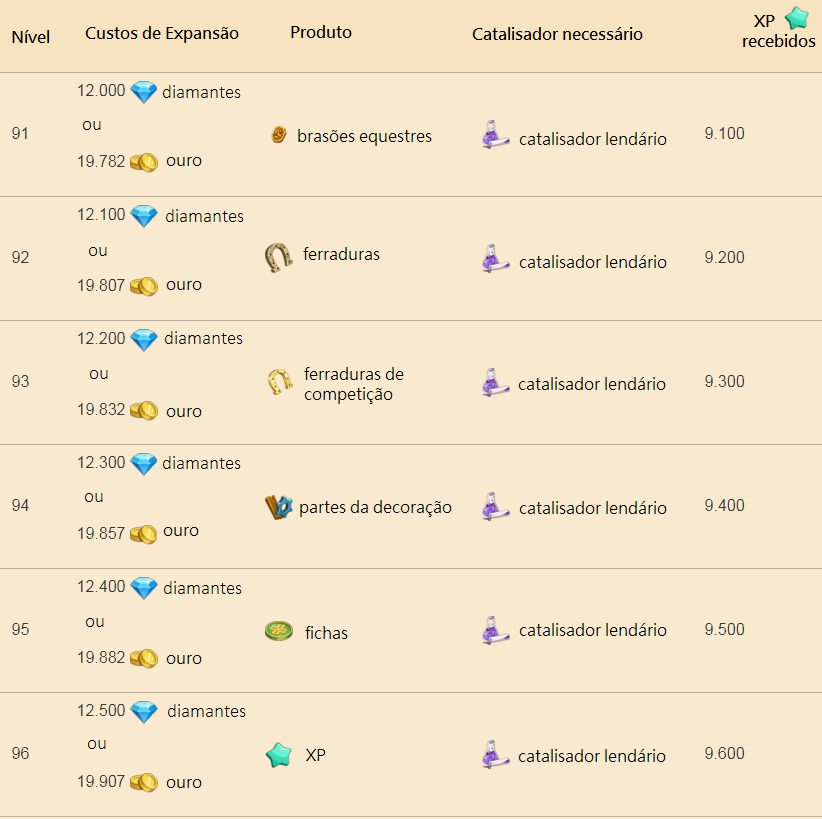Click the Nível column header
This screenshot has height=819, width=822.
(x=30, y=37)
